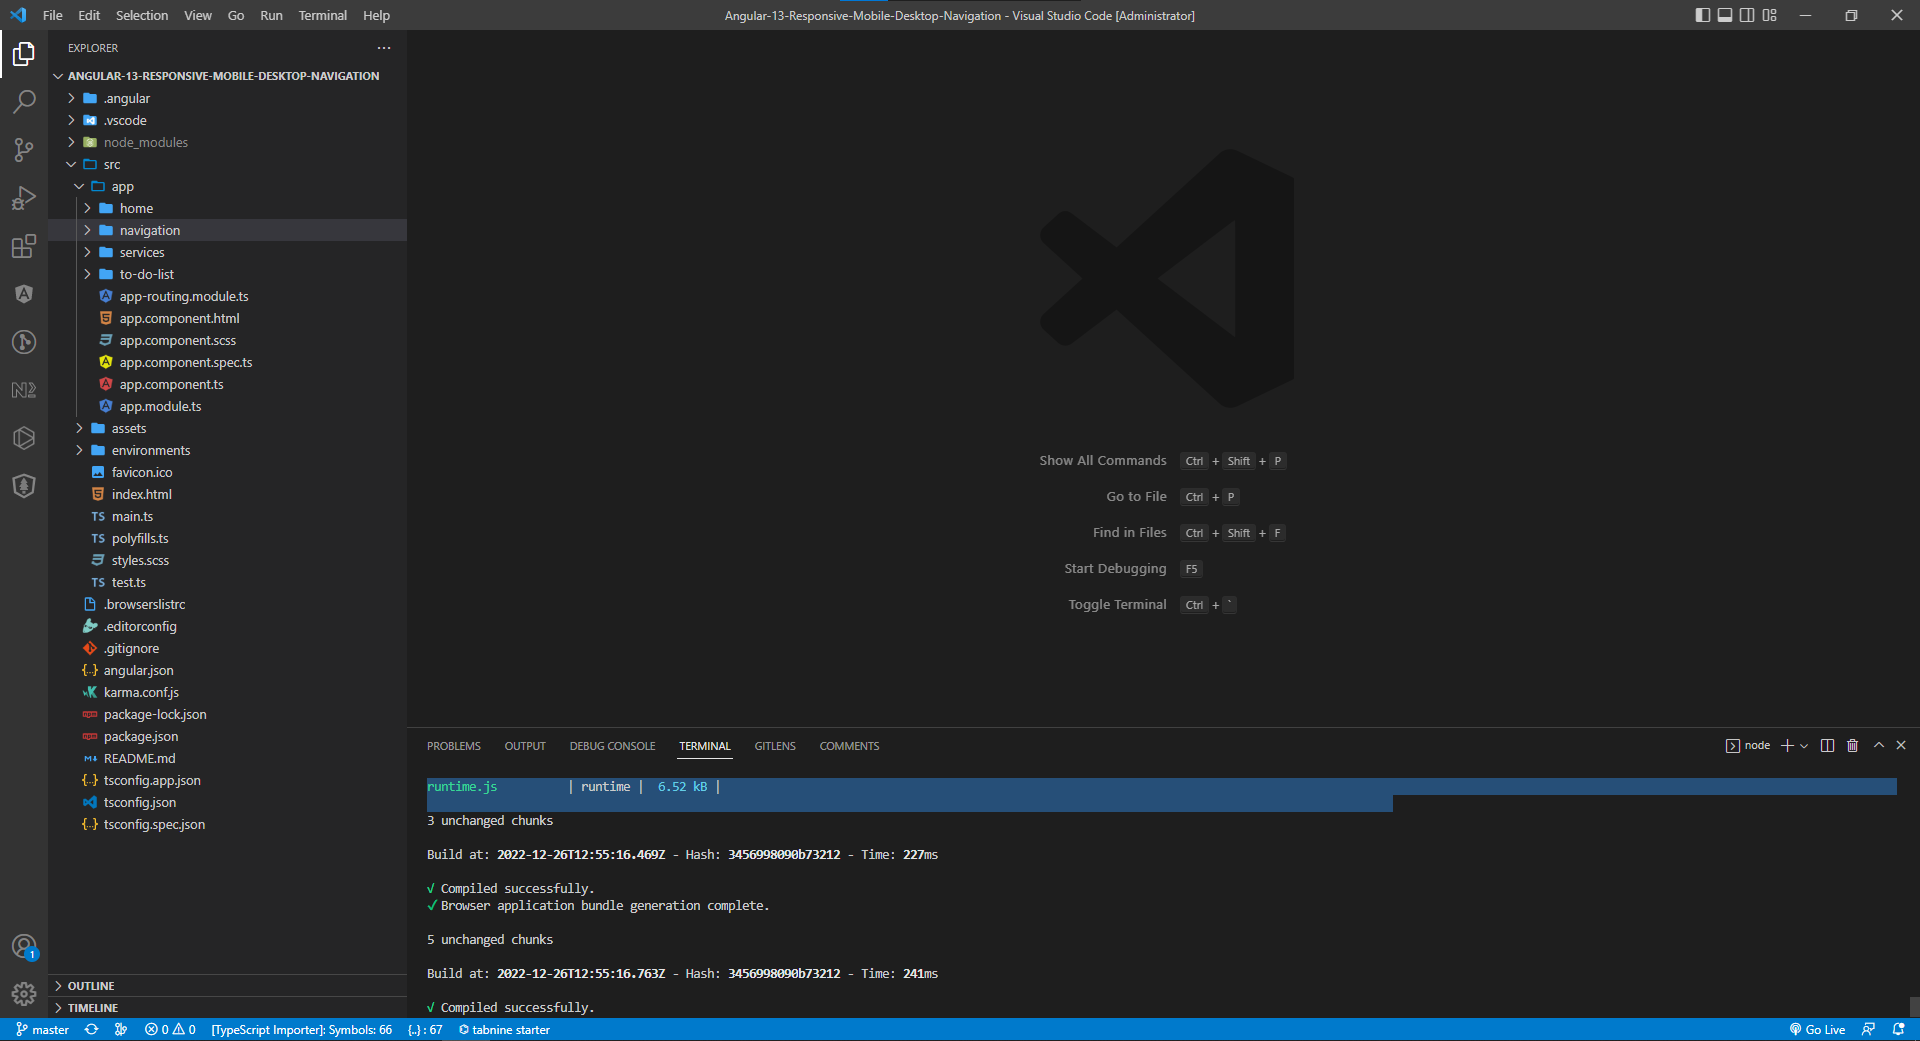Image resolution: width=1920 pixels, height=1041 pixels.
Task: Toggle the primary sidebar layout control
Action: point(1701,15)
